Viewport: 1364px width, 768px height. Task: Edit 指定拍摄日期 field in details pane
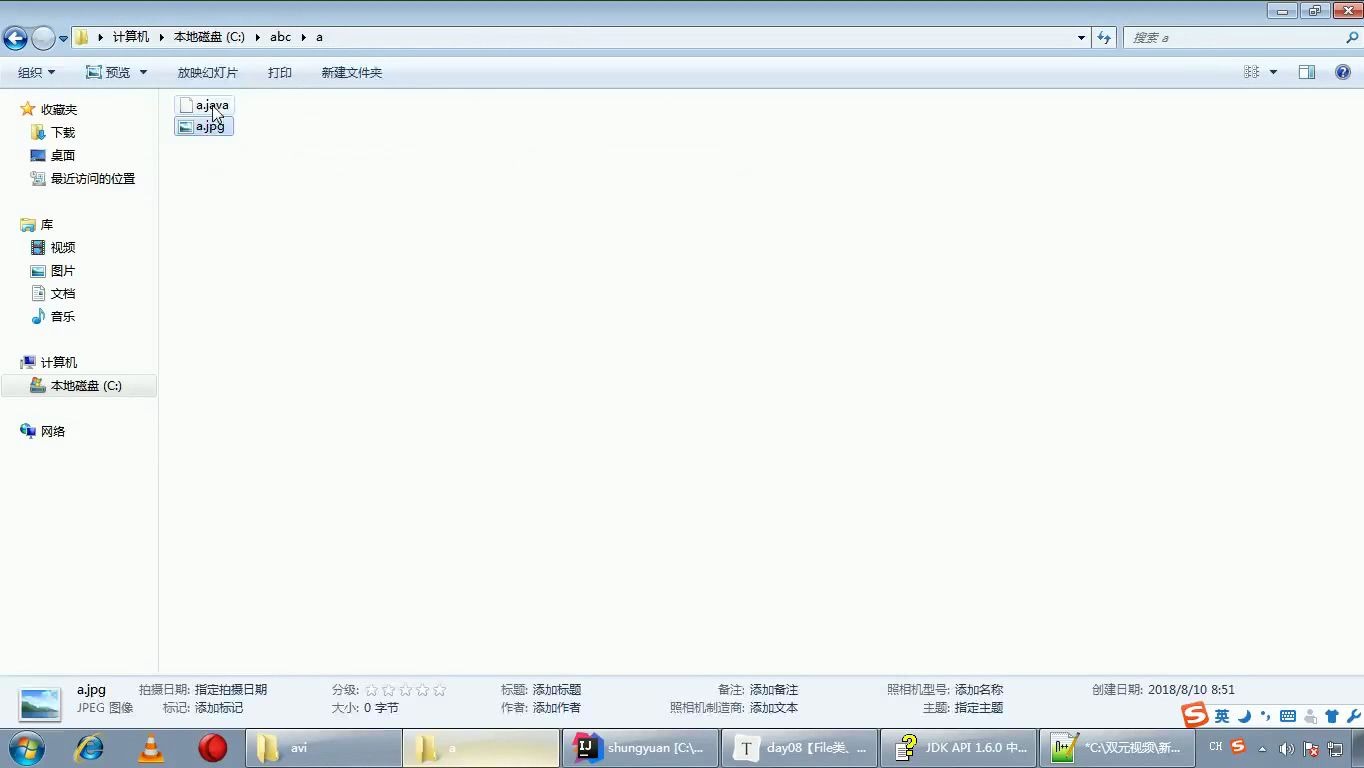231,689
